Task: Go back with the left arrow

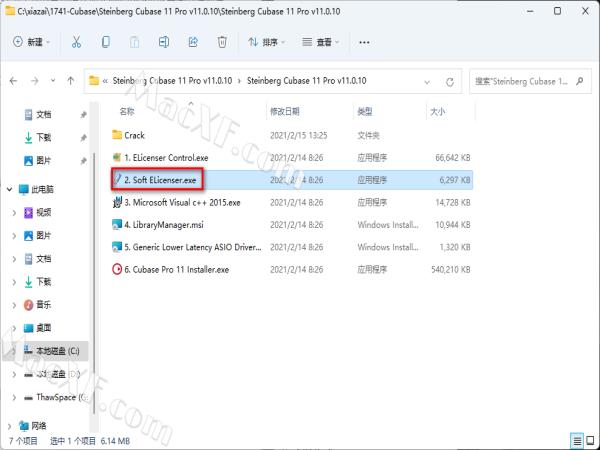Action: point(13,81)
